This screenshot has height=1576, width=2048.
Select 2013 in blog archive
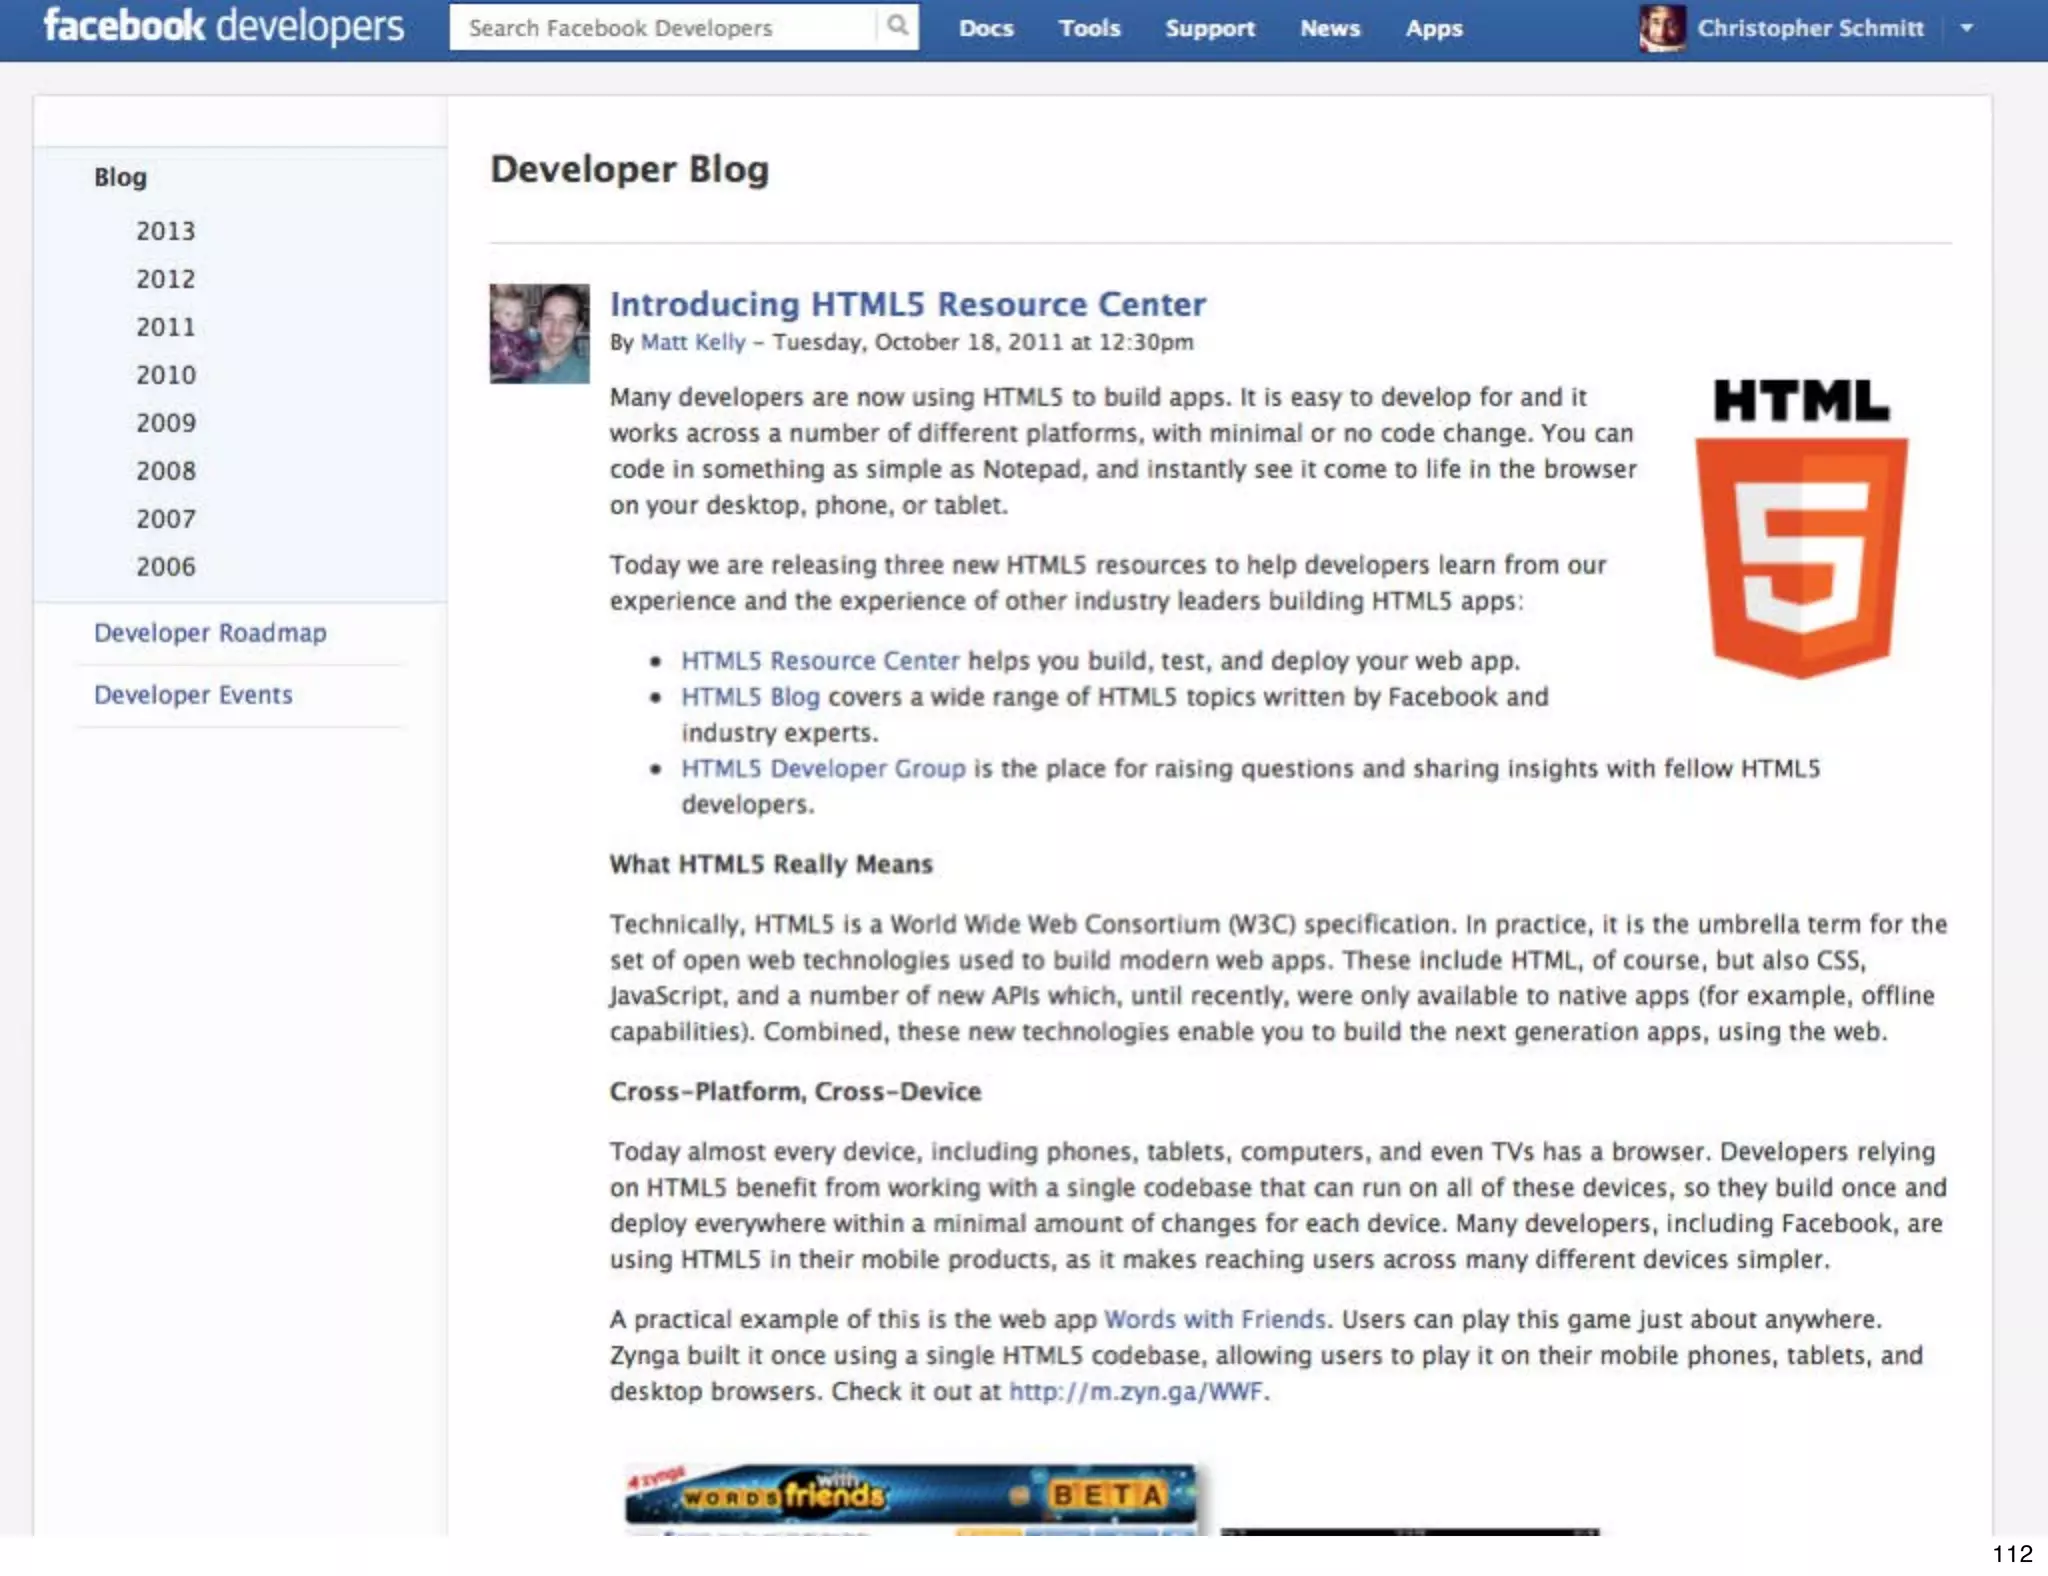(x=166, y=231)
